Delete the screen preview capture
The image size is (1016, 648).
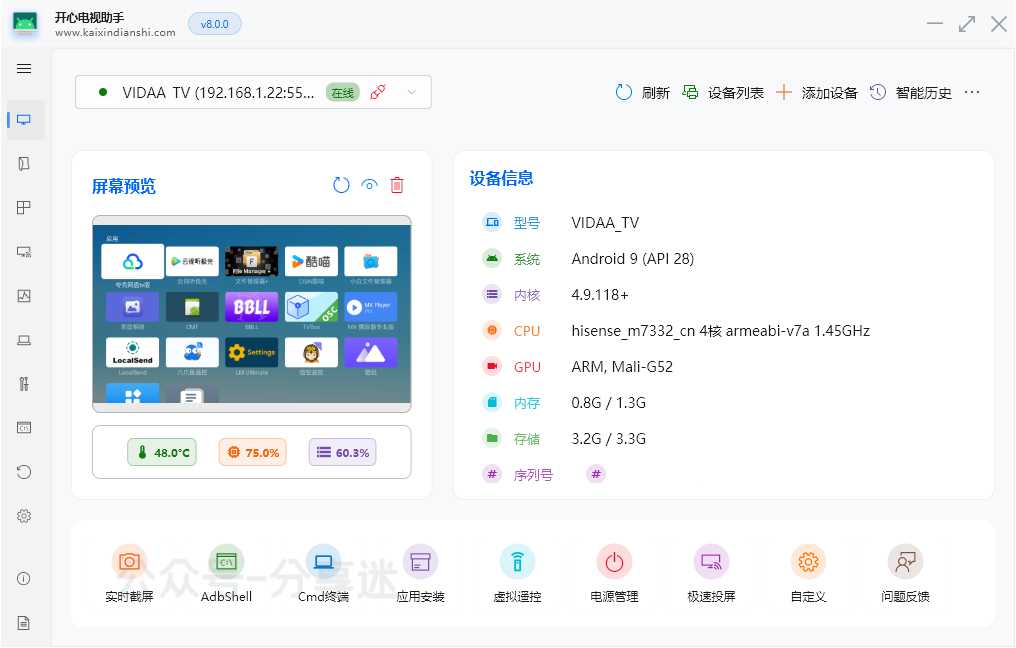point(396,185)
